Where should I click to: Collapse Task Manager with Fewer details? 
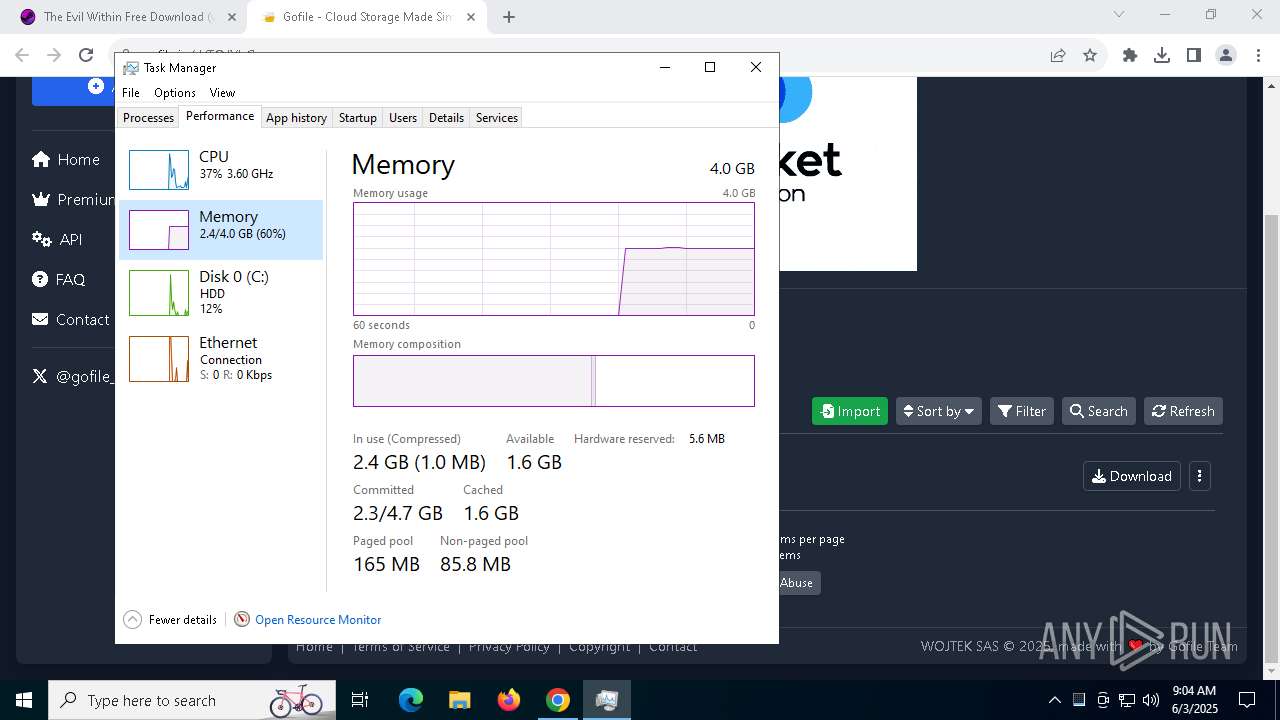(170, 620)
